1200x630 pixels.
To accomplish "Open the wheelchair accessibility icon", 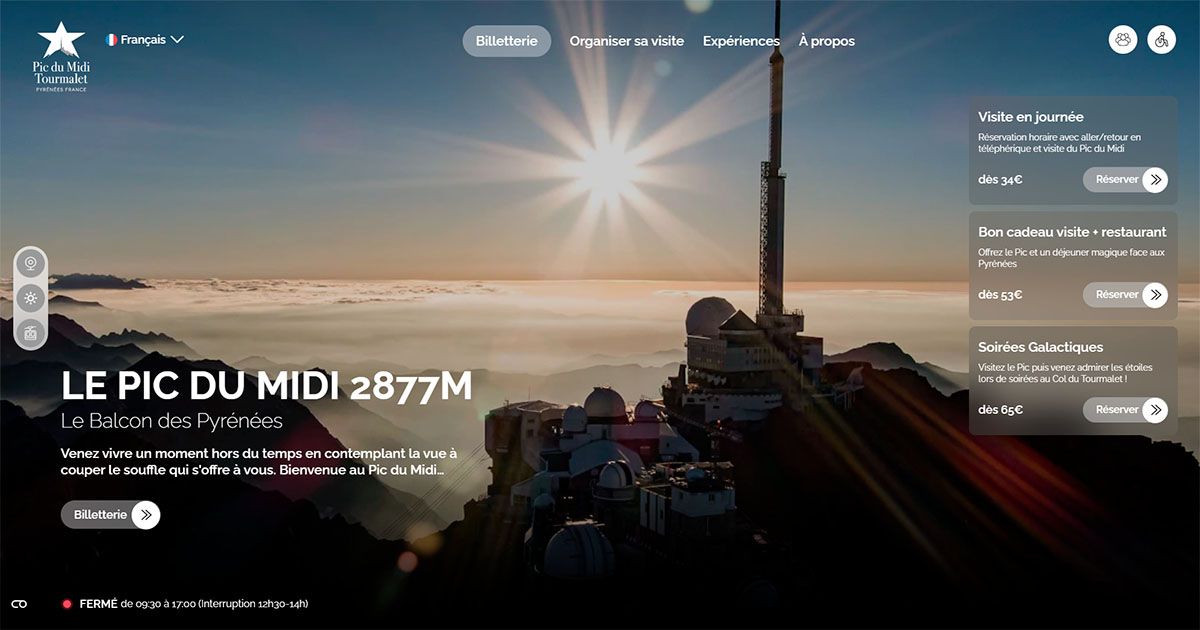I will pos(1161,40).
